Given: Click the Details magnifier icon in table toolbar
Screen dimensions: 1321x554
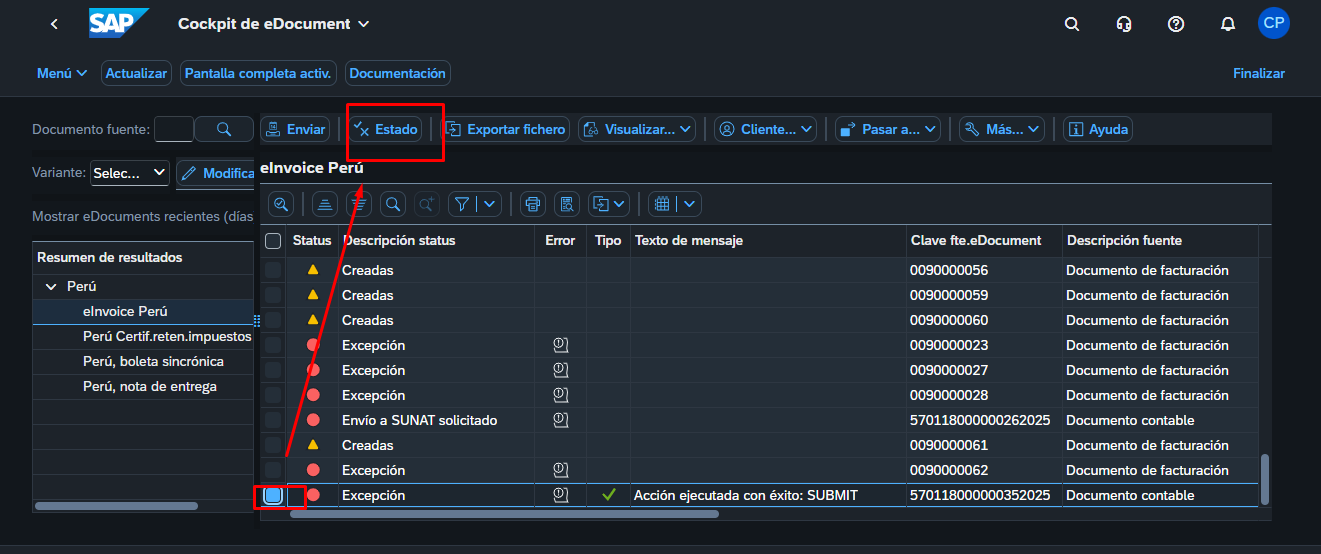Looking at the screenshot, I should click(x=282, y=204).
